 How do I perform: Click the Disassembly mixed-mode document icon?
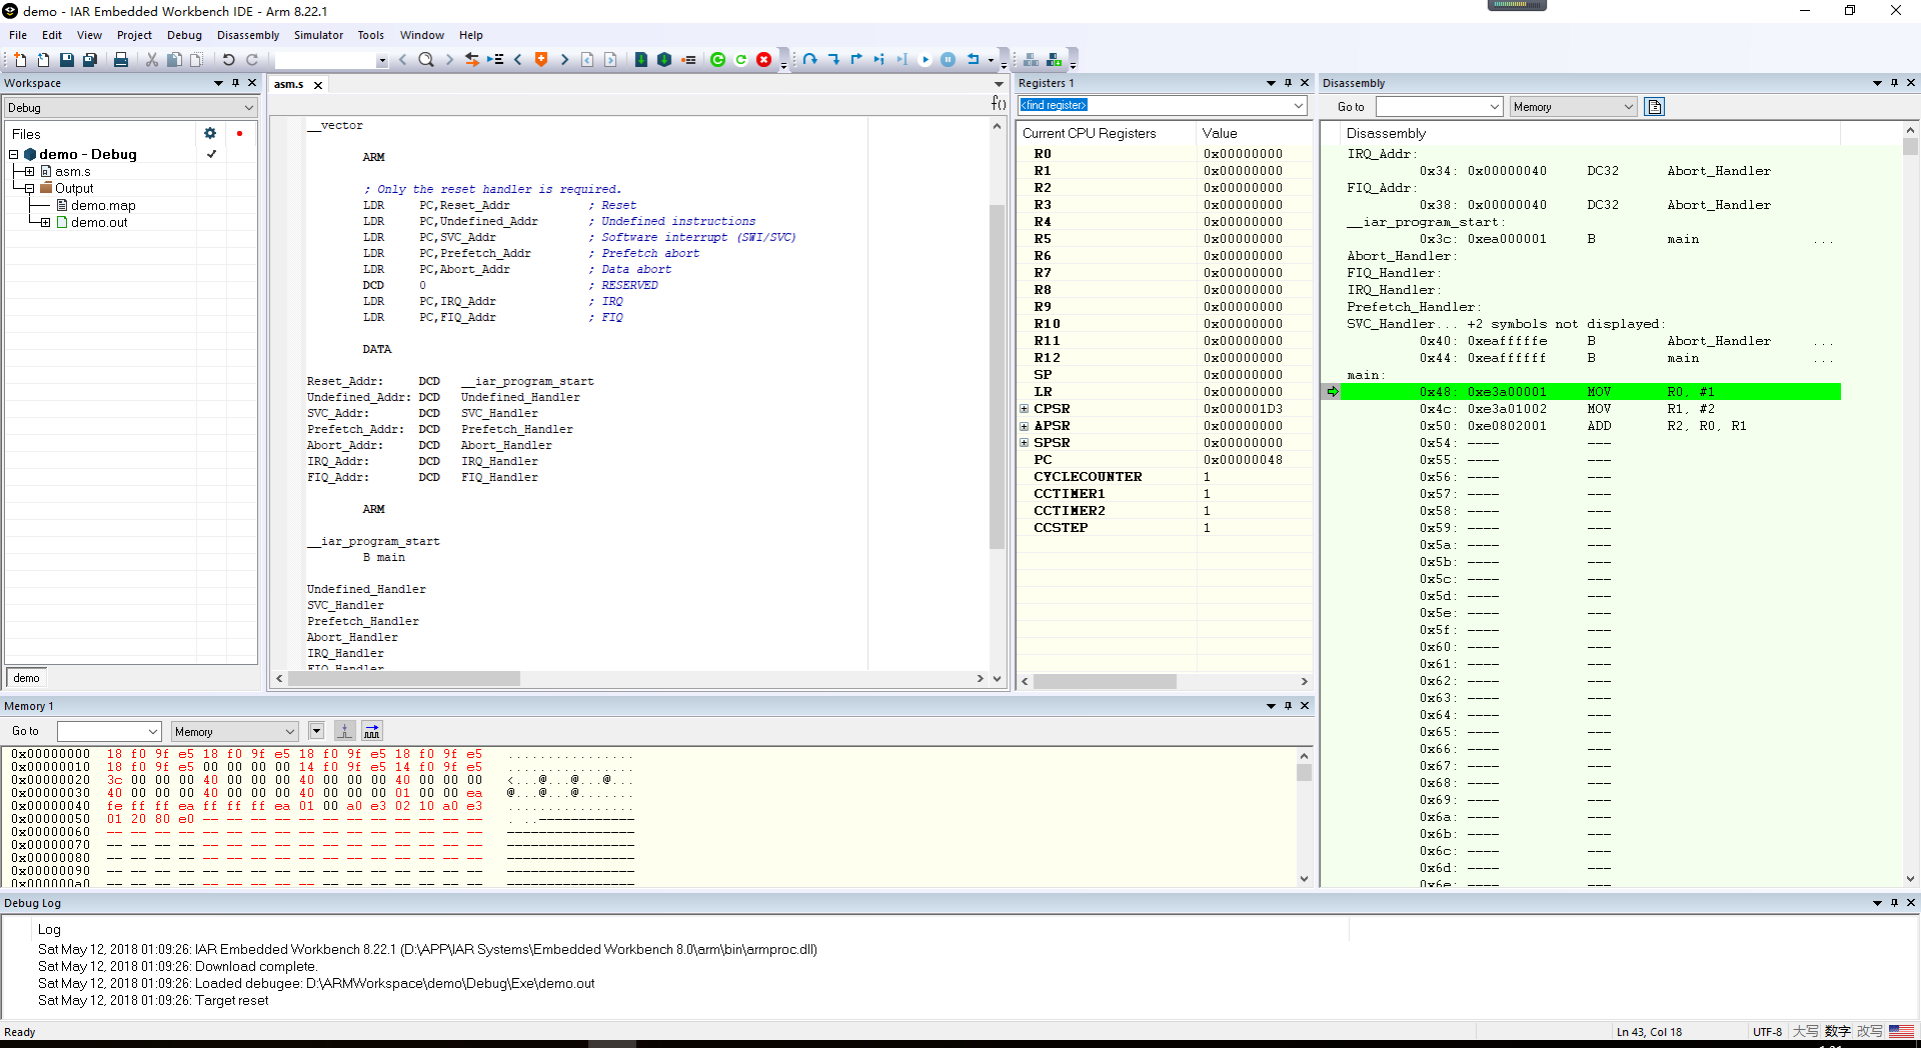tap(1655, 107)
